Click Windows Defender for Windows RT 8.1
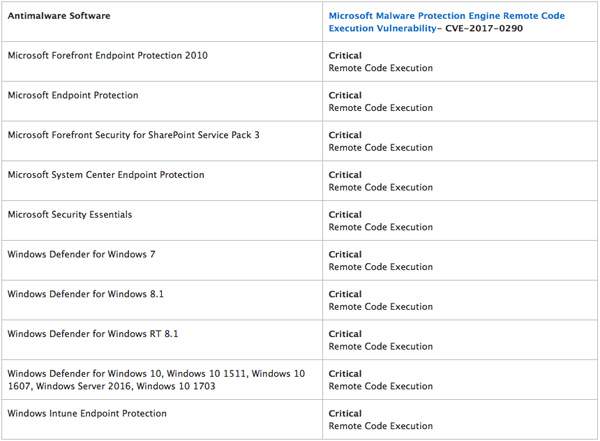Viewport: 600px width, 441px height. [93, 334]
